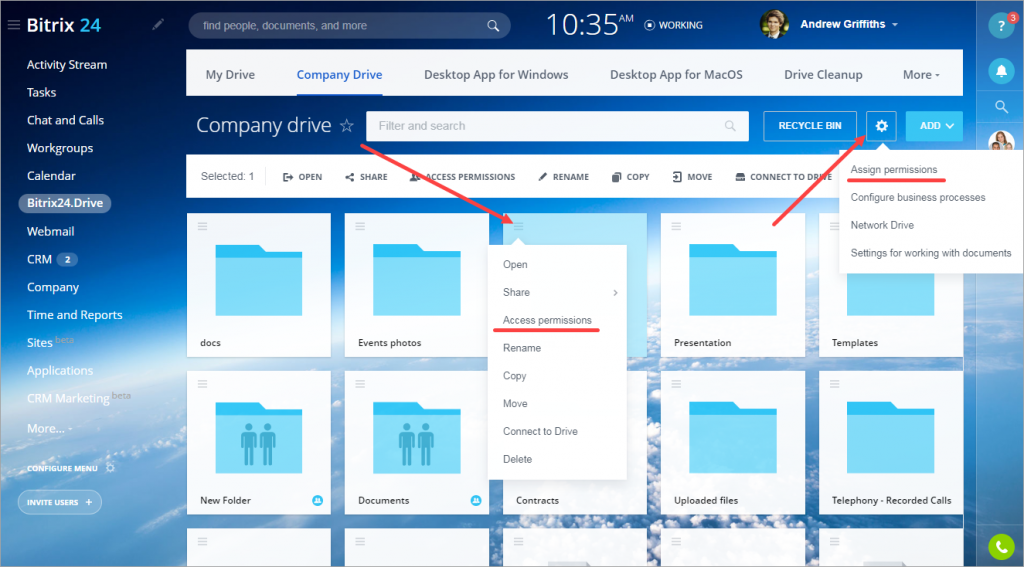Open the docs folder menu icon
The width and height of the screenshot is (1024, 567).
point(202,226)
